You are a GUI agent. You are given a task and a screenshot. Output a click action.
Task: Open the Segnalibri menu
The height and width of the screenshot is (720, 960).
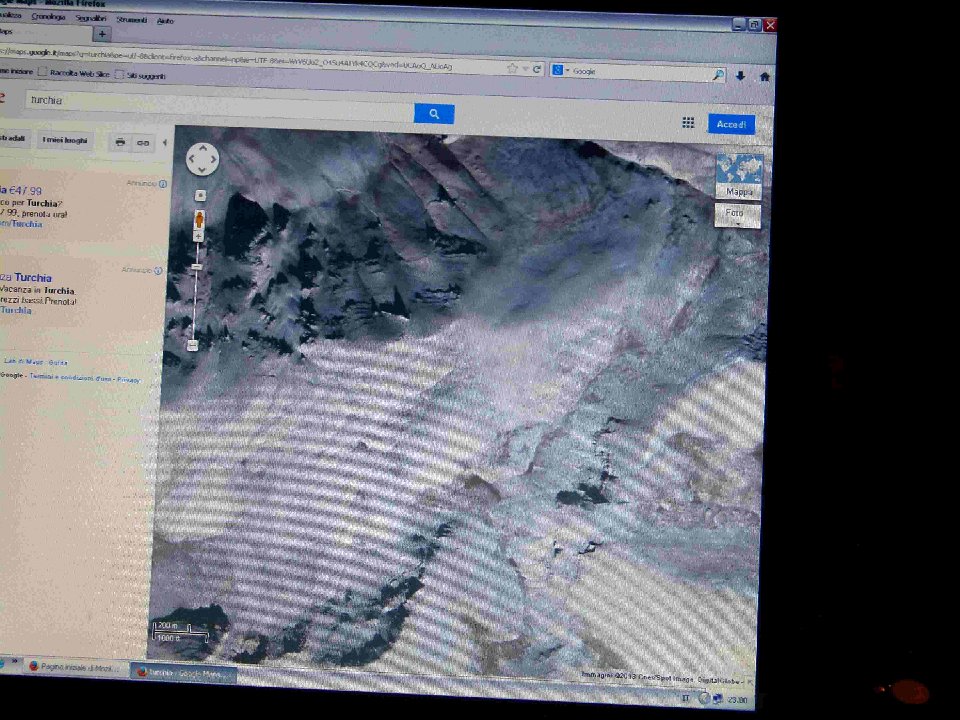(x=91, y=18)
